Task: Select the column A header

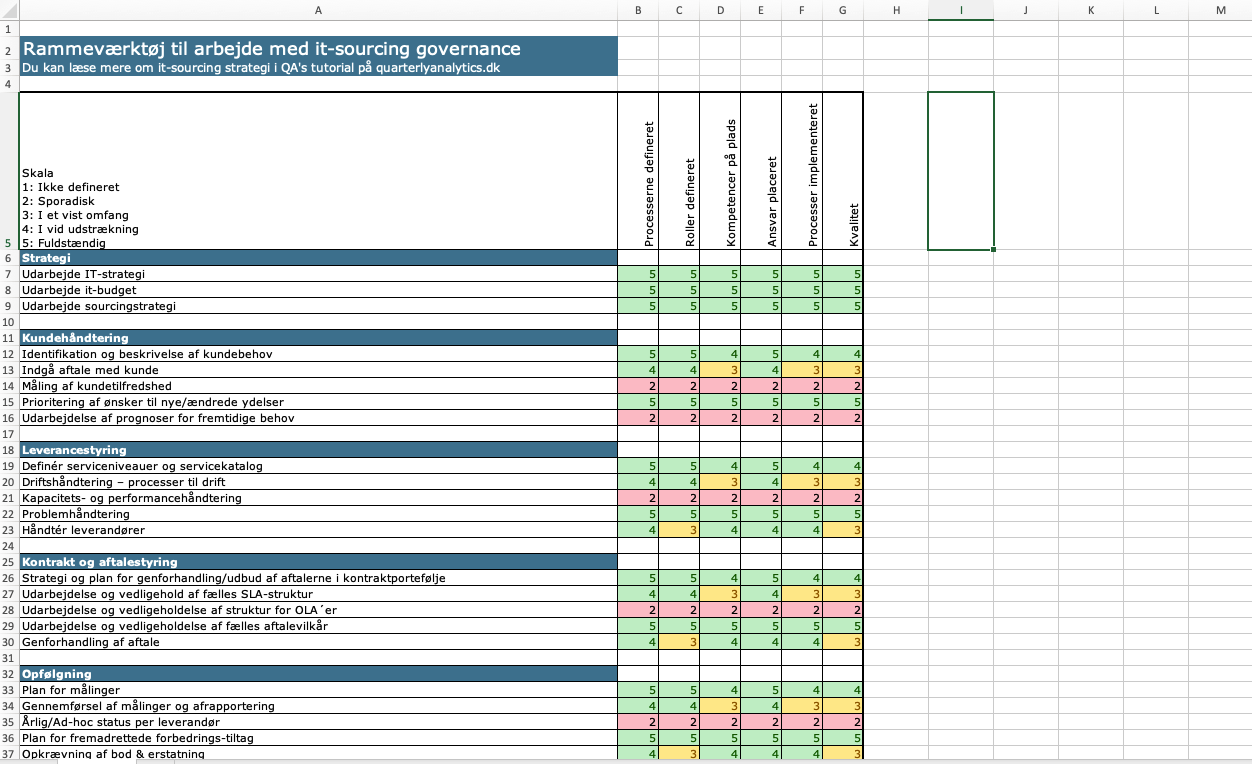Action: pos(318,10)
